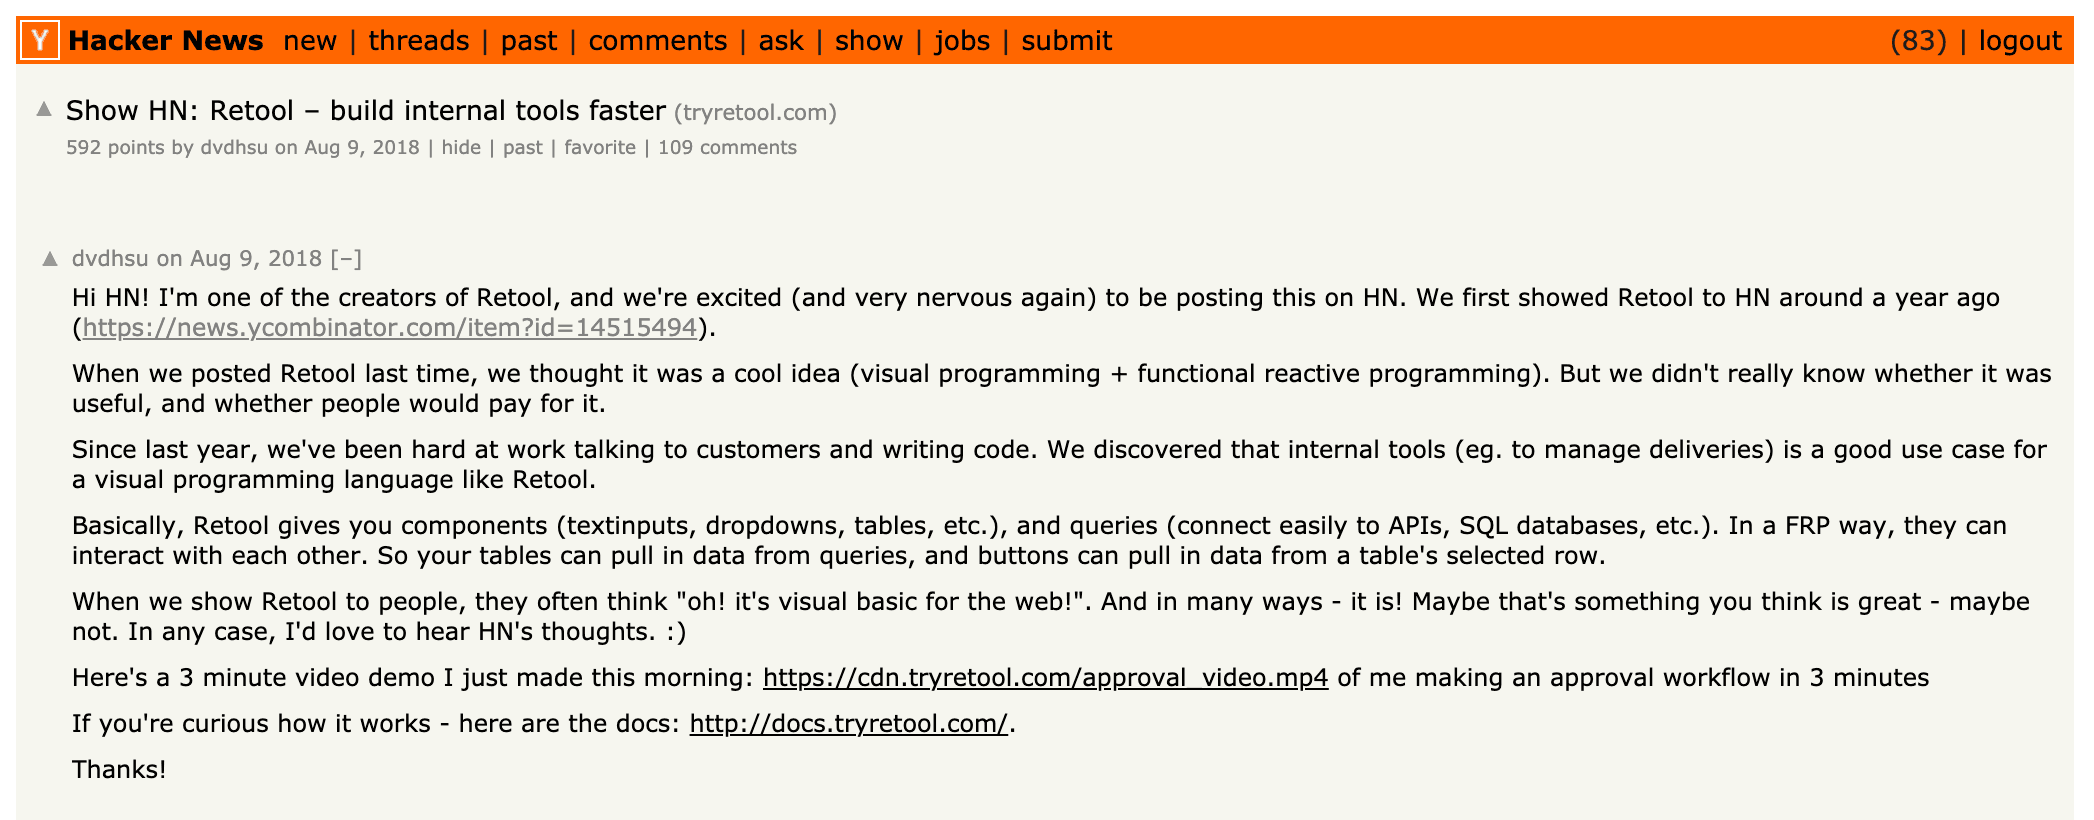Open the 'threads' section
2094x820 pixels.
click(x=419, y=41)
